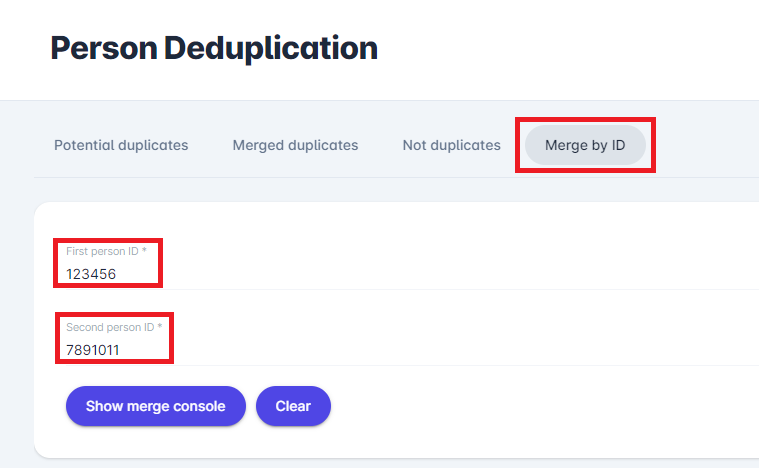Viewport: 759px width, 468px height.
Task: Open the Potential duplicates tab
Action: tap(121, 145)
